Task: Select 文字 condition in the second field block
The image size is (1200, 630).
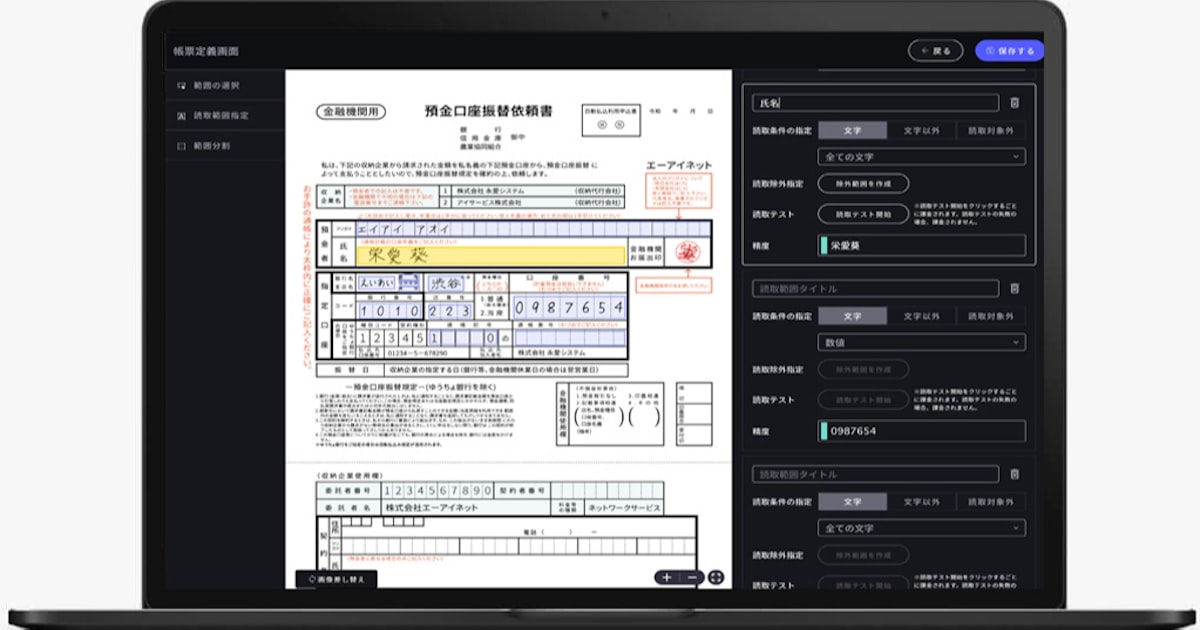Action: pyautogui.click(x=852, y=316)
